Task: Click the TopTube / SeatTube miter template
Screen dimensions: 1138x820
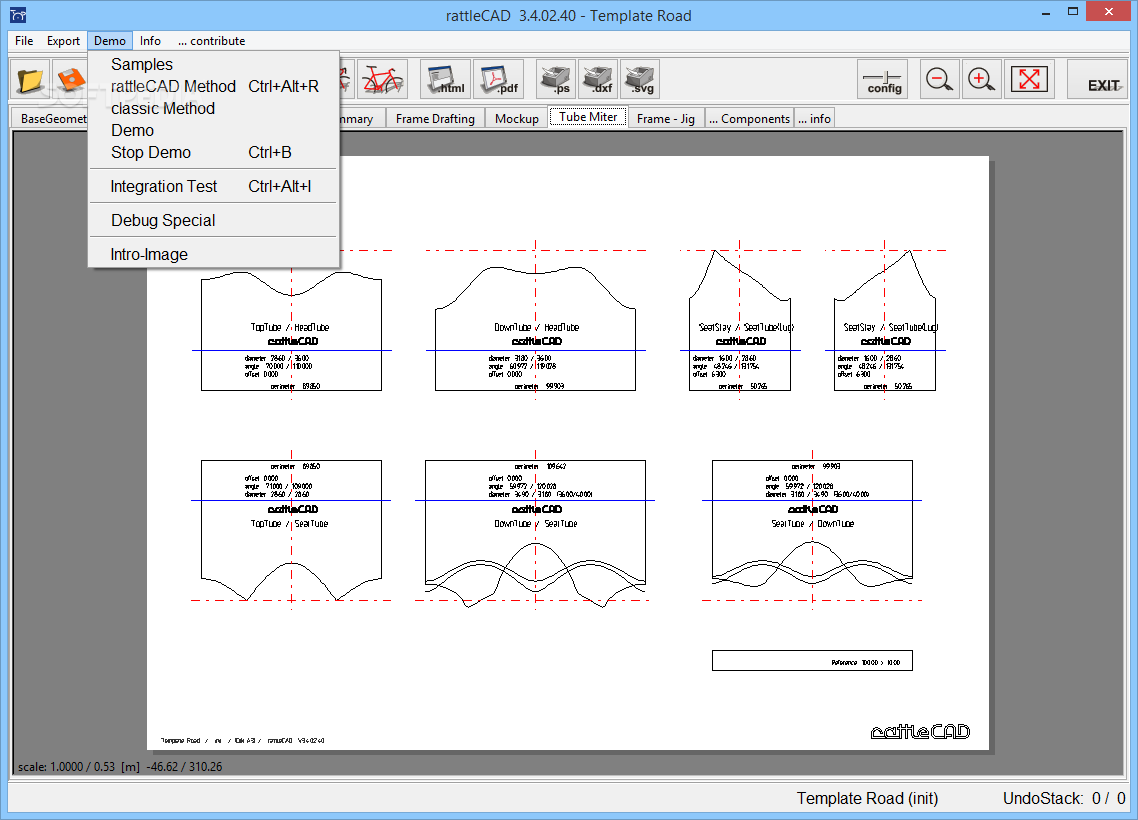Action: point(291,530)
